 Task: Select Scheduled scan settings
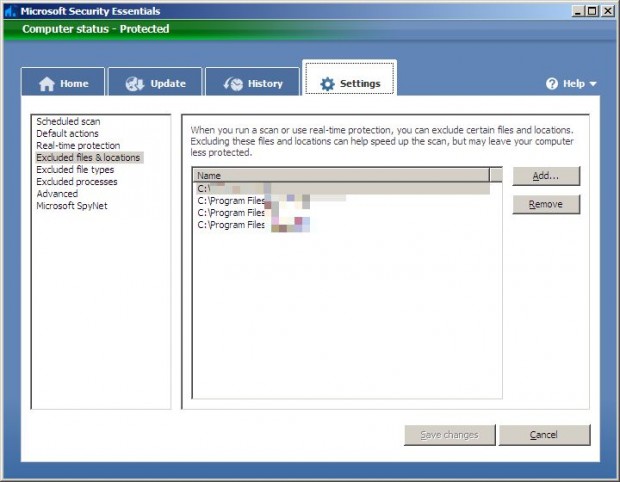pyautogui.click(x=68, y=121)
